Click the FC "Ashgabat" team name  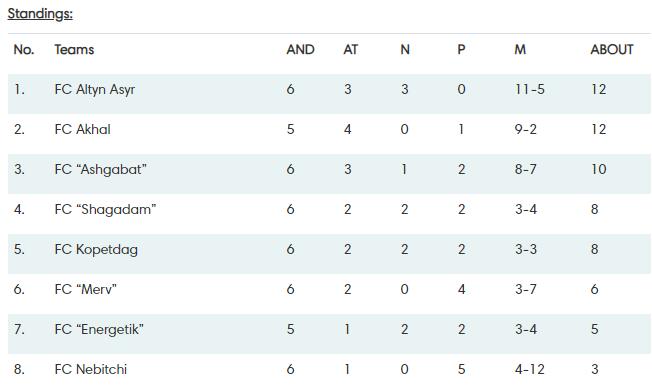(x=100, y=169)
